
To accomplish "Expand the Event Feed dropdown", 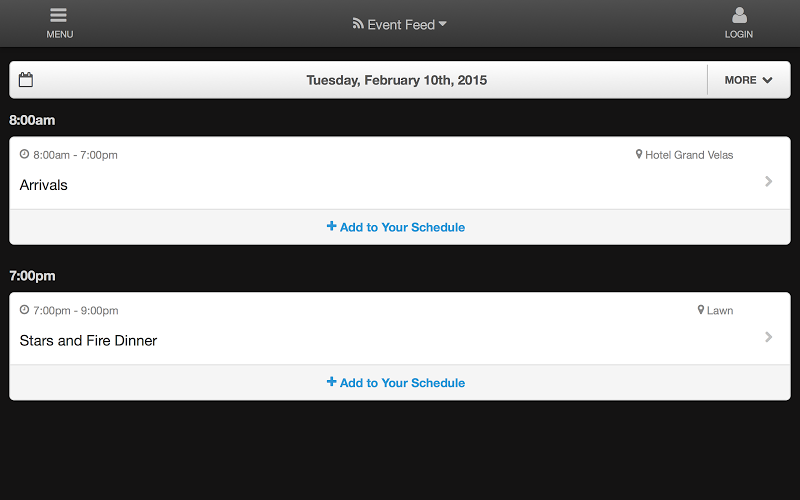I will (399, 24).
